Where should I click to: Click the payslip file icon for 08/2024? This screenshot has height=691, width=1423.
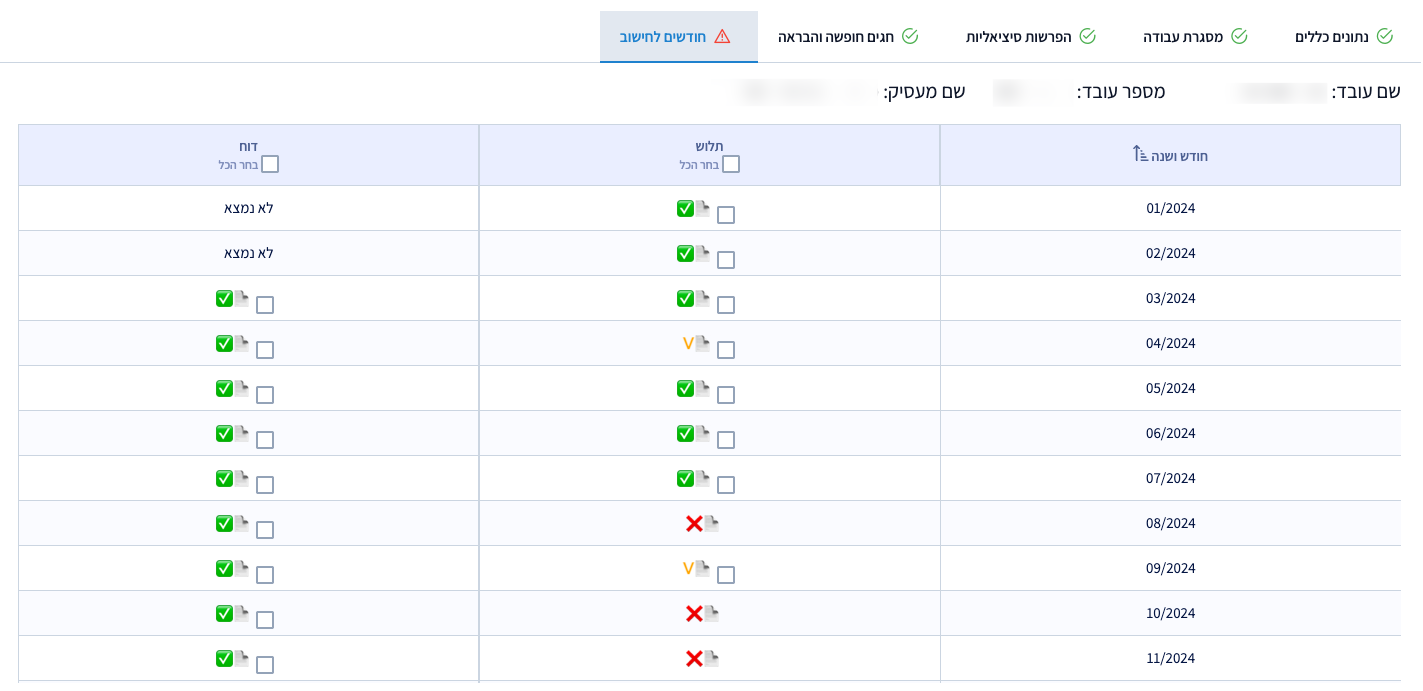711,523
